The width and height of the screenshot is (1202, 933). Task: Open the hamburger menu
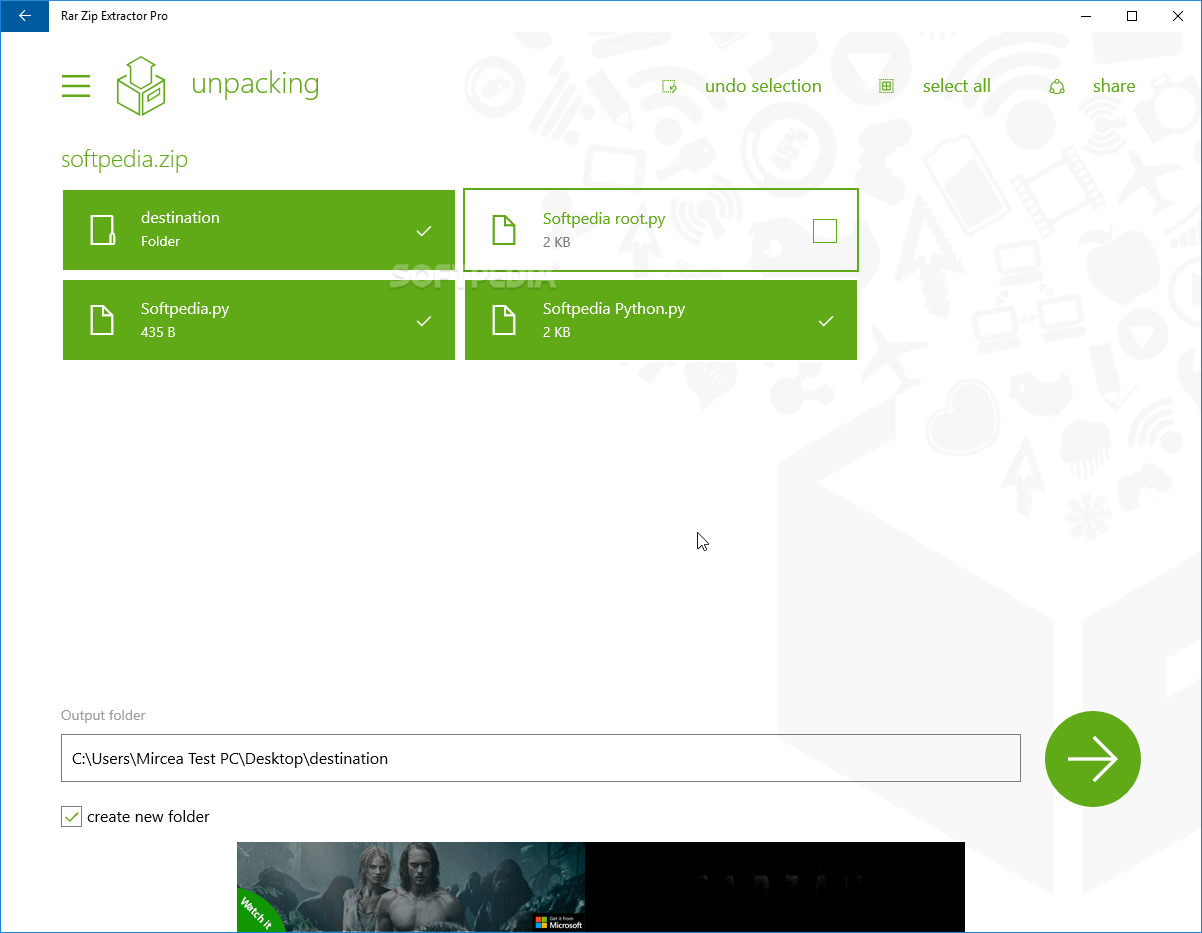[x=76, y=86]
